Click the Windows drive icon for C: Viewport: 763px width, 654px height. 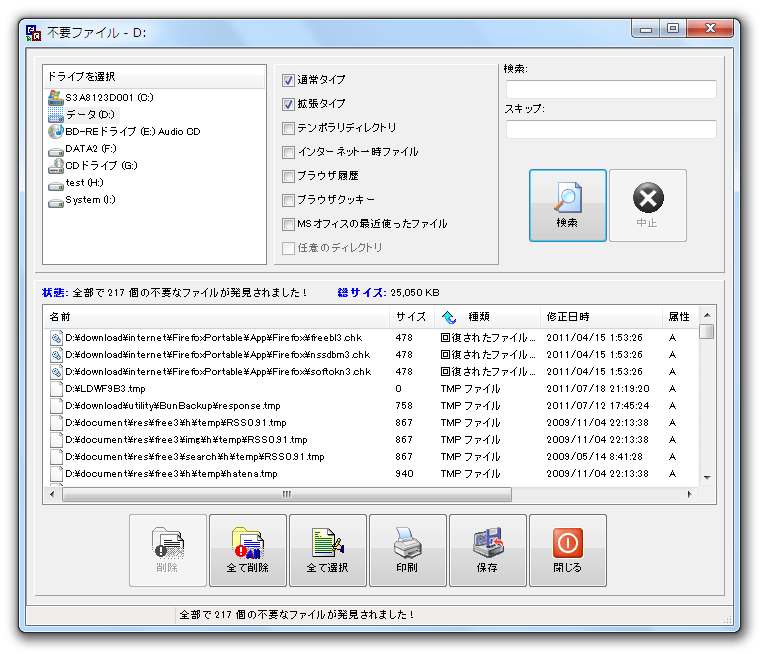pos(56,97)
